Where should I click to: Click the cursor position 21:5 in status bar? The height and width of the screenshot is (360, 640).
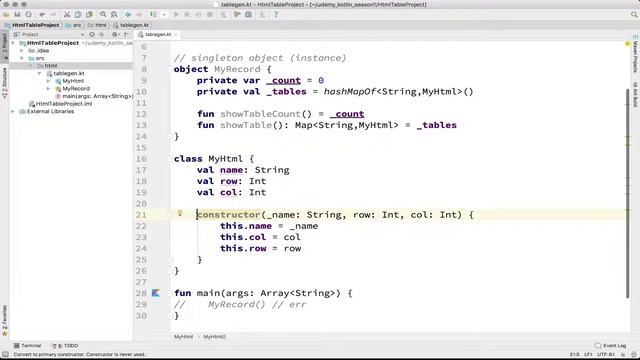574,354
